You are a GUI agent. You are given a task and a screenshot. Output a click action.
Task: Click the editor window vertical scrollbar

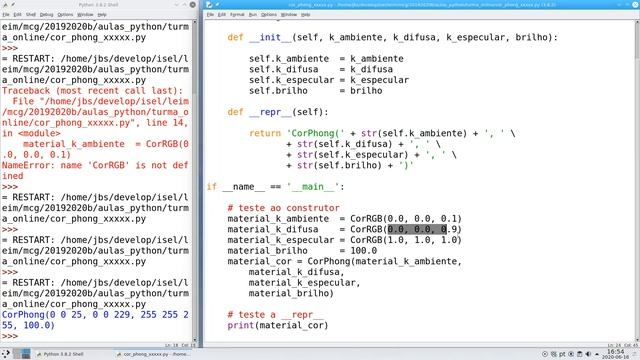click(x=637, y=180)
